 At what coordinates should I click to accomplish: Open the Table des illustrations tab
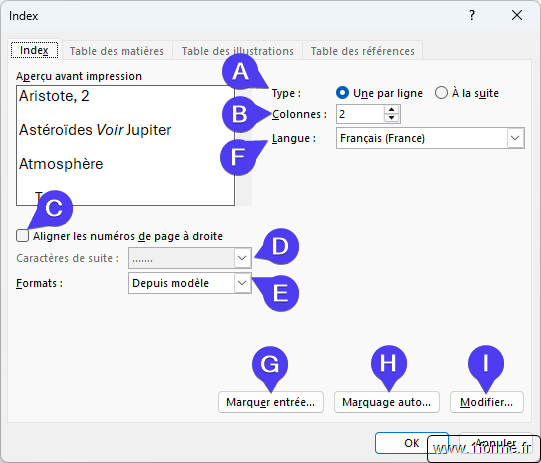[x=237, y=51]
